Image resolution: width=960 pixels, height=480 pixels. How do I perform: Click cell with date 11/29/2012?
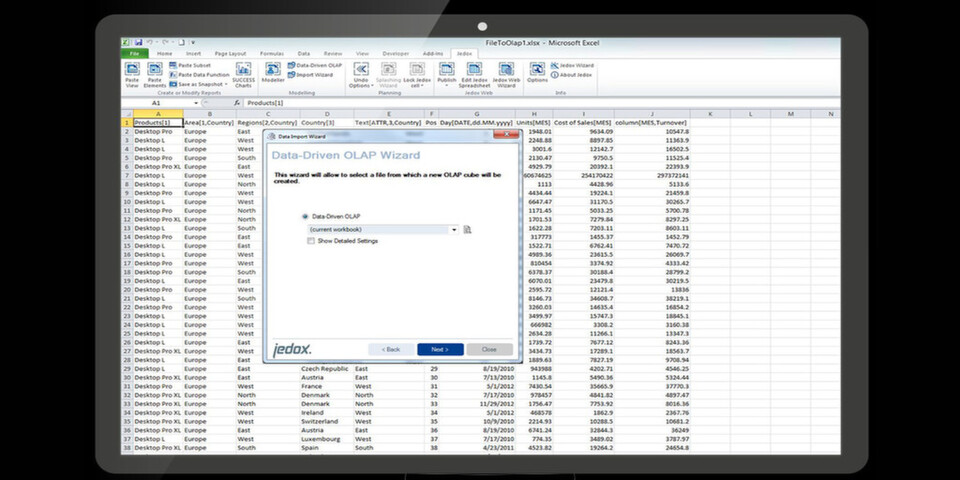[x=476, y=403]
